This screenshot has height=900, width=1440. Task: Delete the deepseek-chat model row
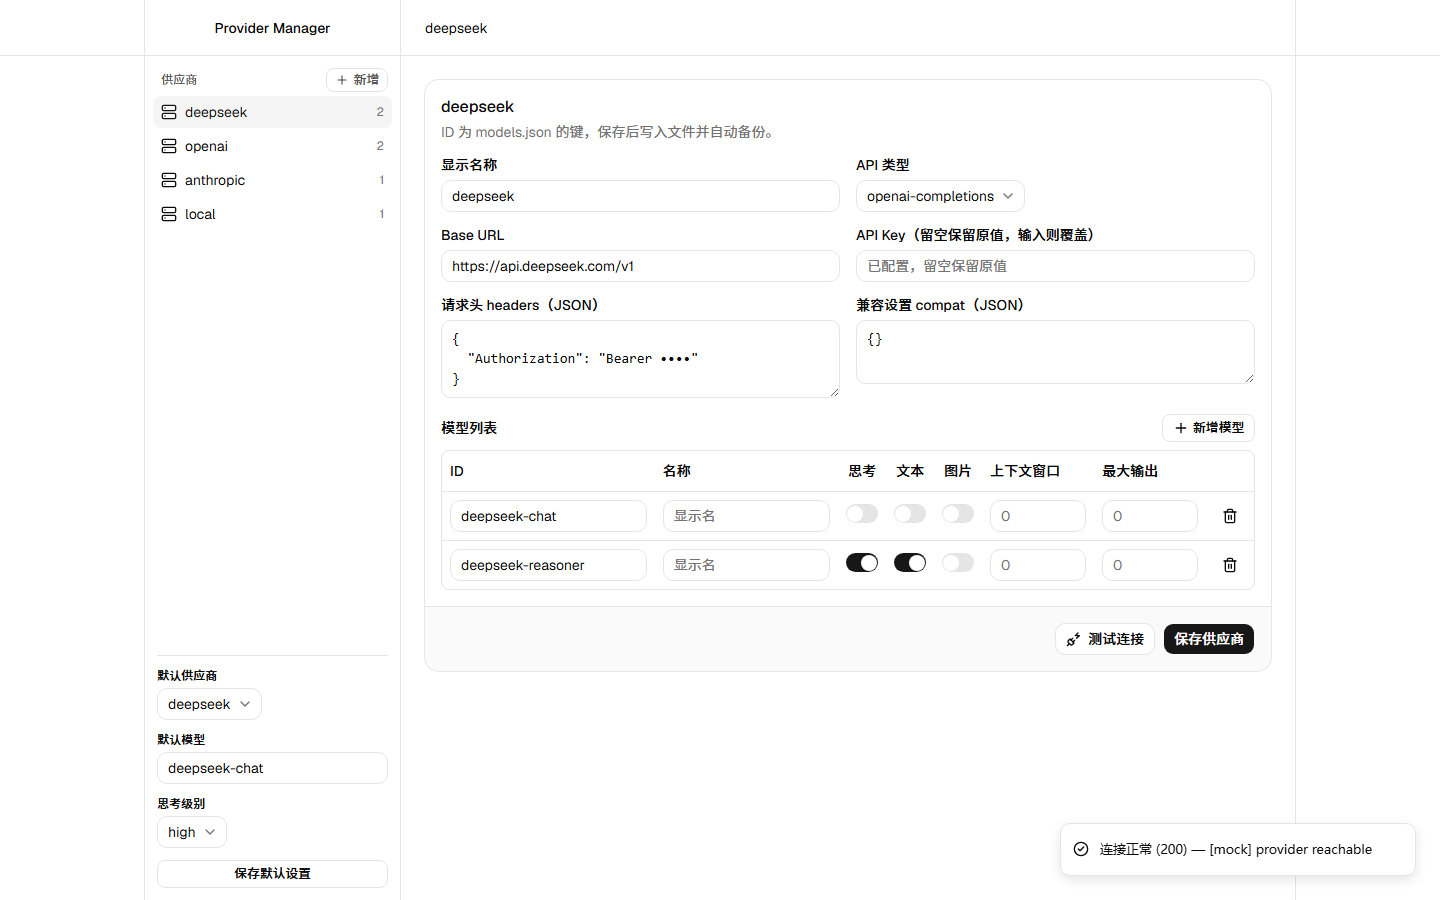coord(1230,516)
